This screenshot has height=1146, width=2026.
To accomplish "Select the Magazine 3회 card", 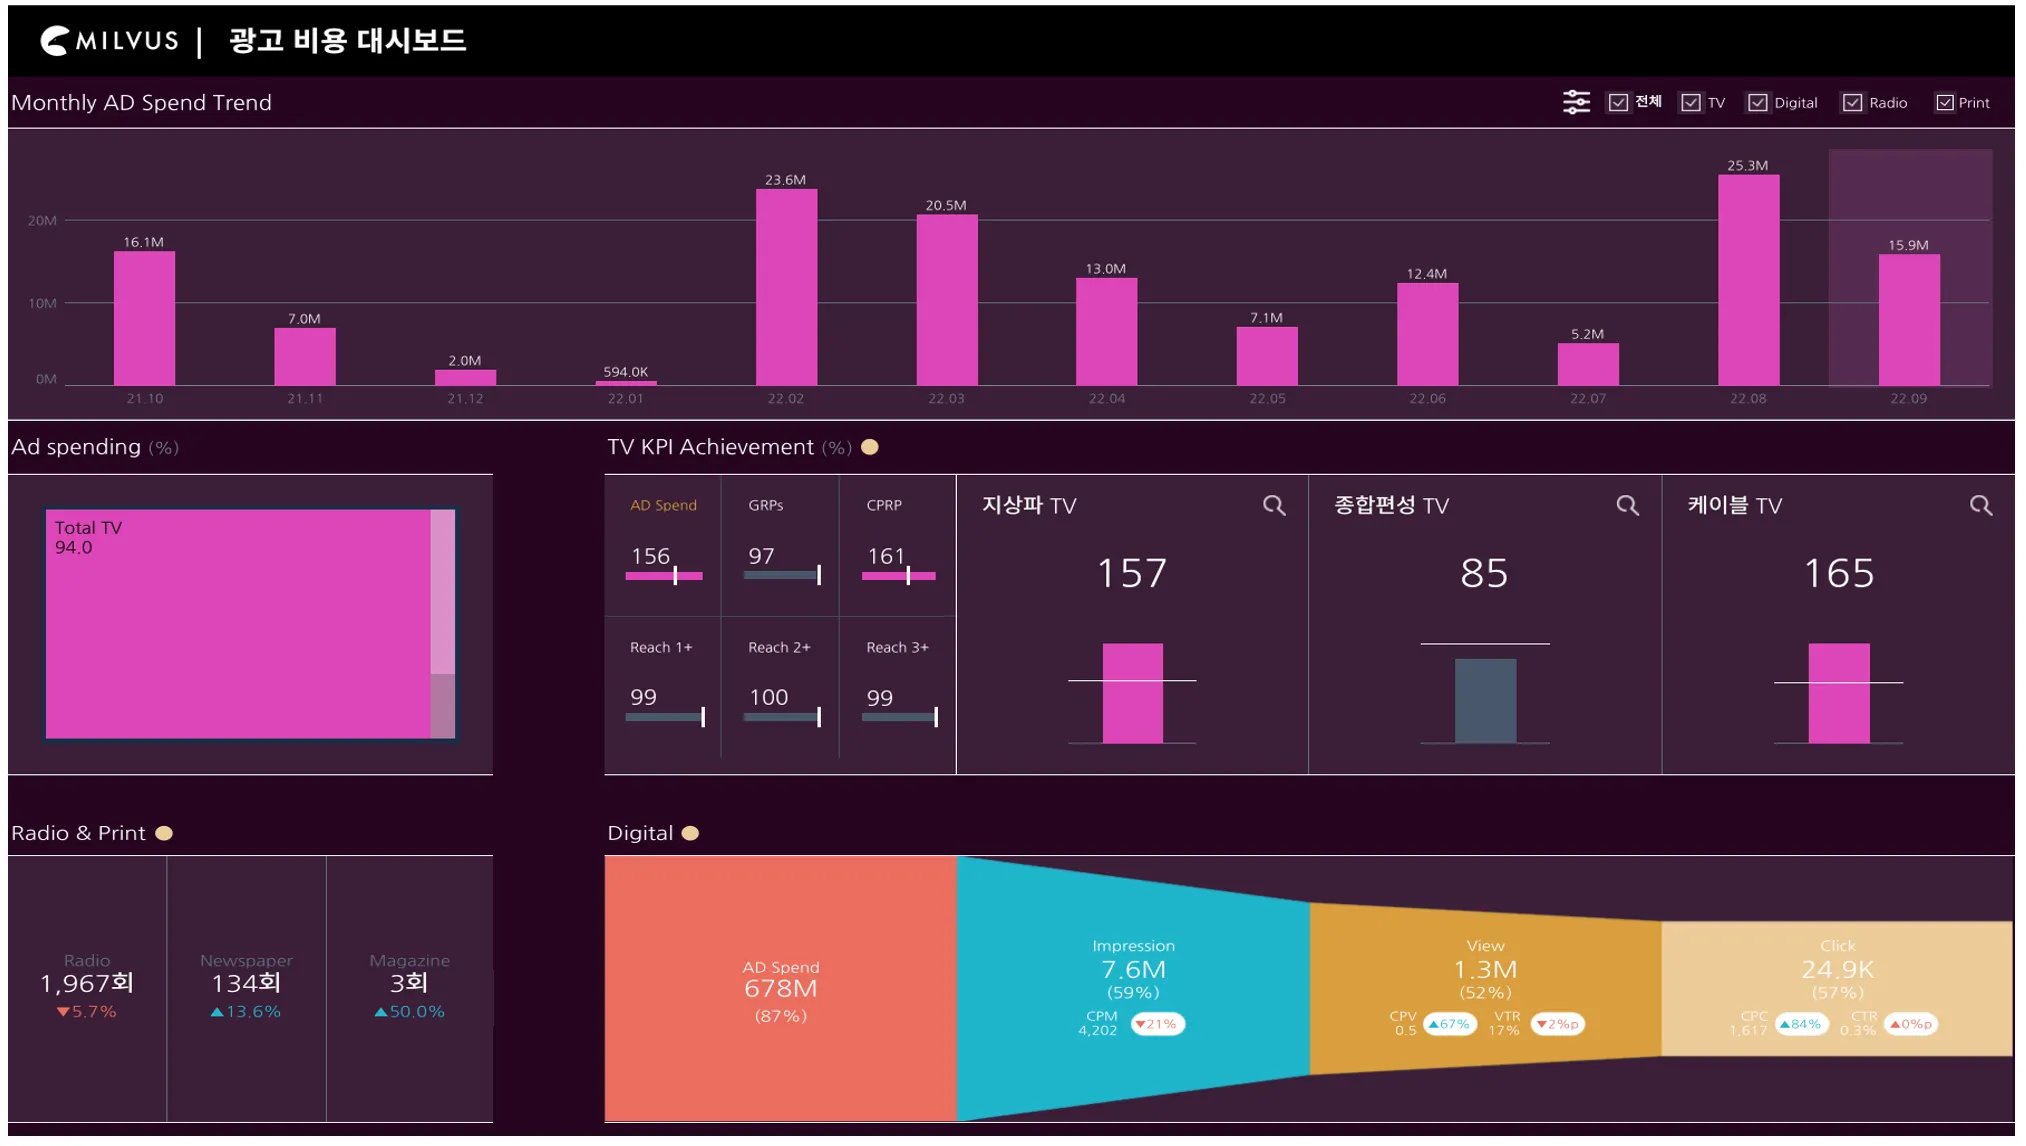I will [409, 988].
